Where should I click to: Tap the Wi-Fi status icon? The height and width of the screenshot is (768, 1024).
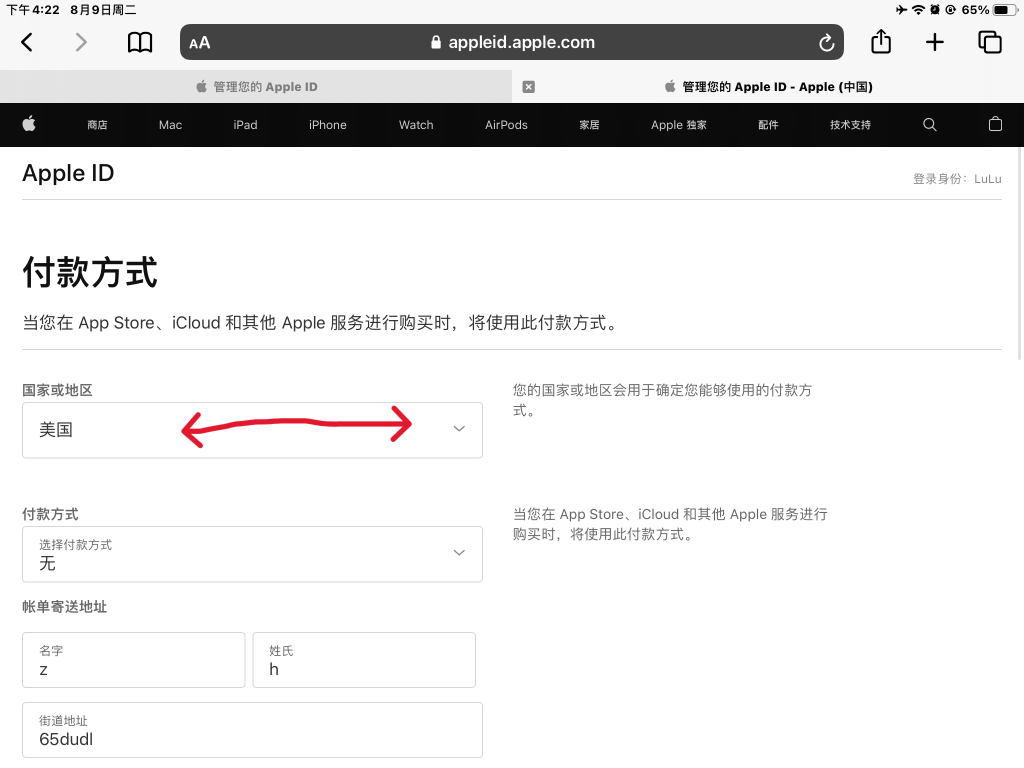coord(918,10)
